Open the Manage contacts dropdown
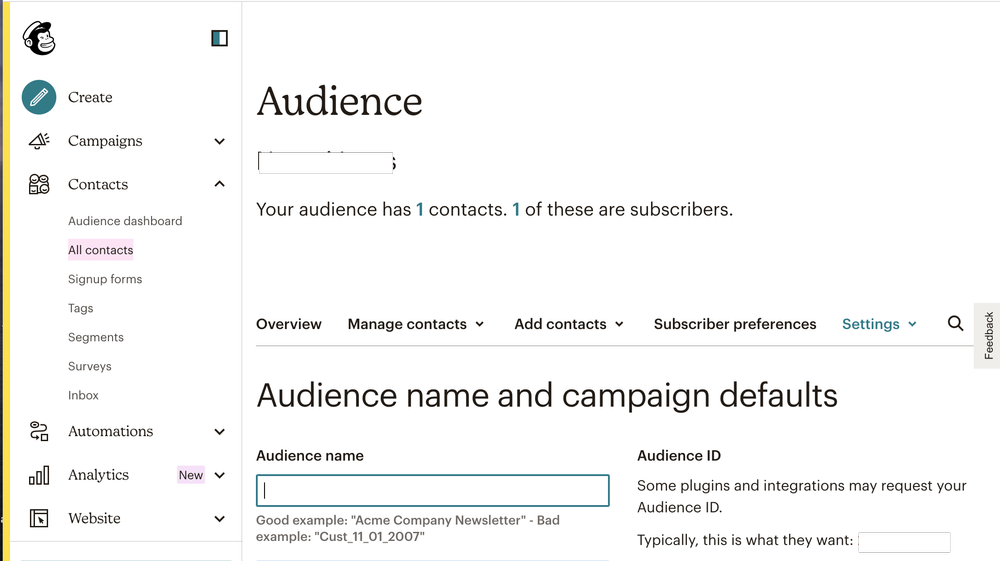1000x561 pixels. point(416,324)
